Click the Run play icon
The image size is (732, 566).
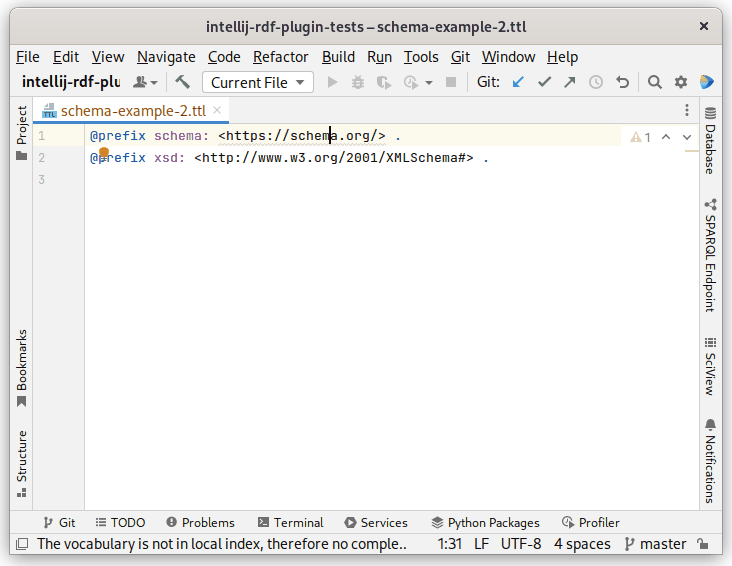coord(332,83)
